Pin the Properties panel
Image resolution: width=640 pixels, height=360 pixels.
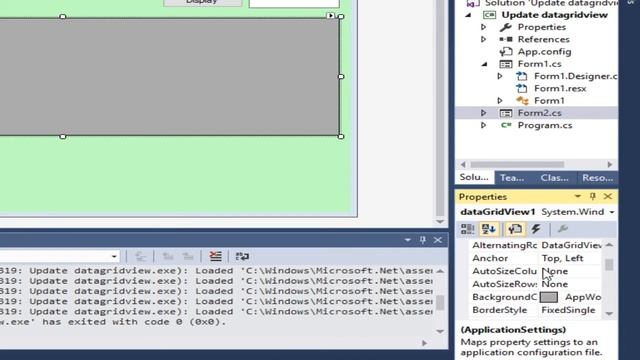pyautogui.click(x=593, y=197)
